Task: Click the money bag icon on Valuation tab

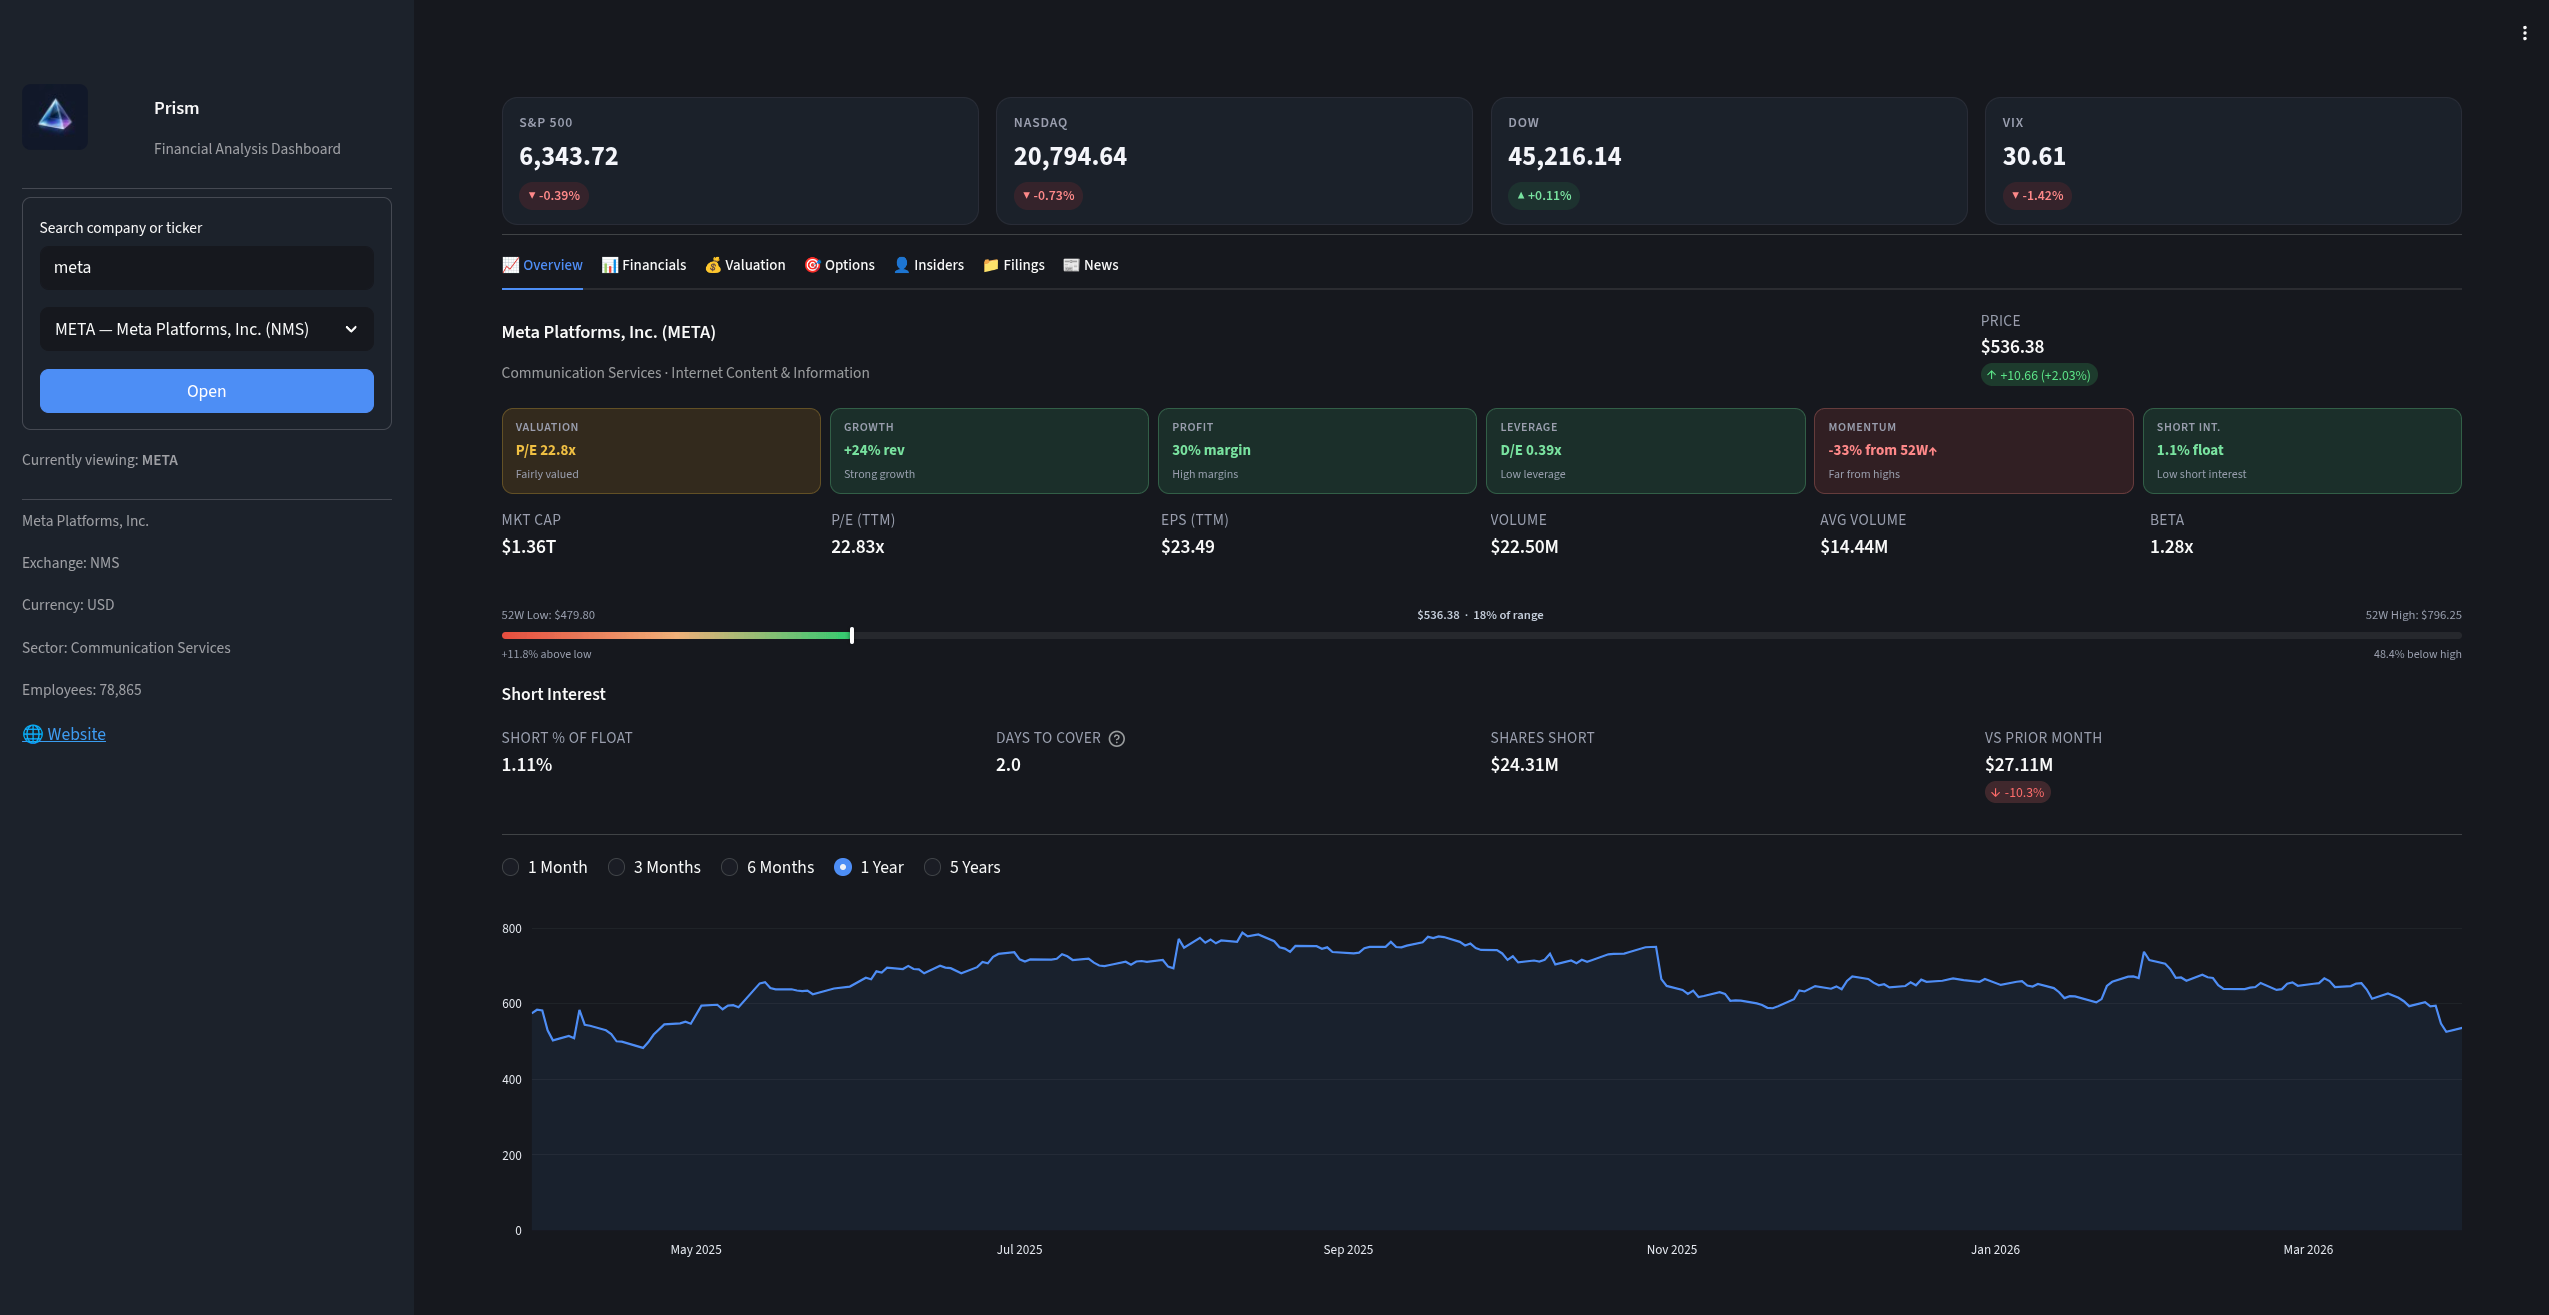Action: [713, 265]
